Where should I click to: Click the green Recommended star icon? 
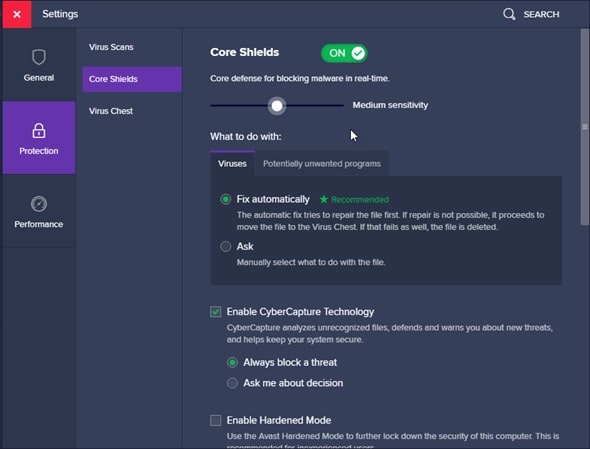324,199
